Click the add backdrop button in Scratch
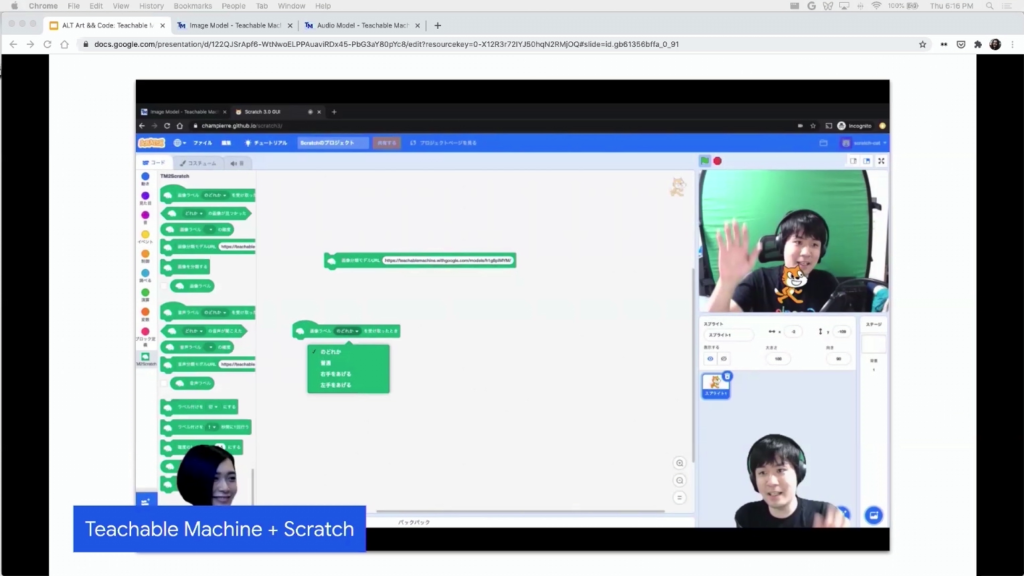Viewport: 1024px width, 576px height. coord(873,515)
